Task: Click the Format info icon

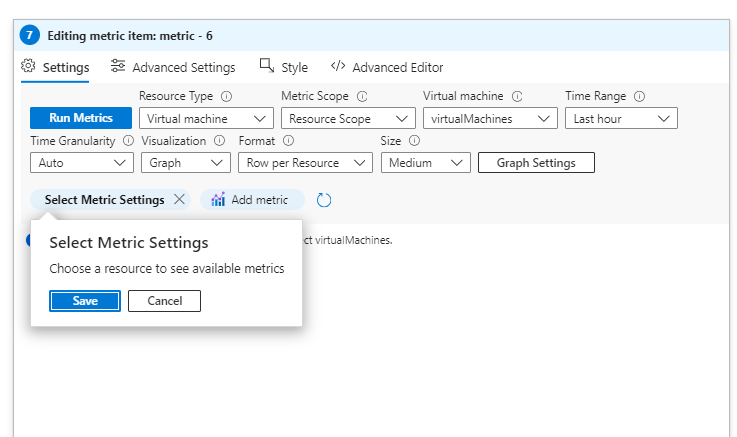Action: (x=289, y=140)
